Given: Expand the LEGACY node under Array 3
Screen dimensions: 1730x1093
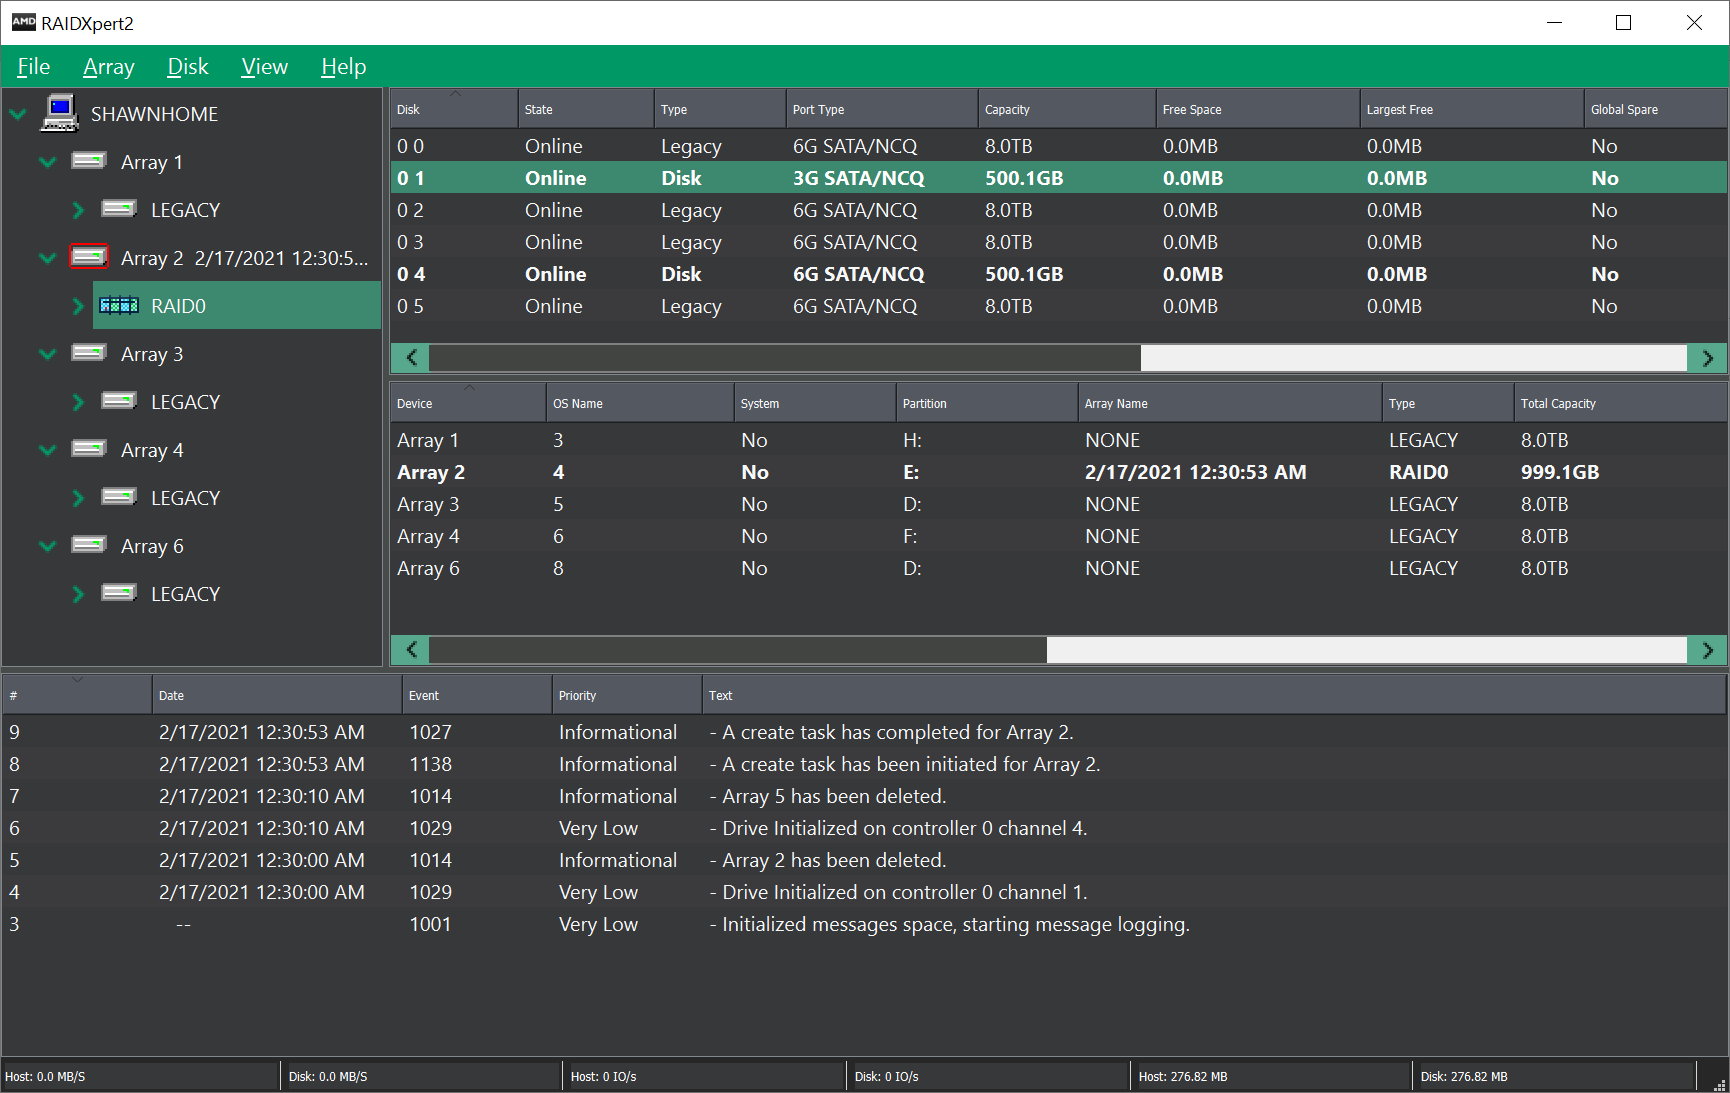Looking at the screenshot, I should click(x=78, y=402).
